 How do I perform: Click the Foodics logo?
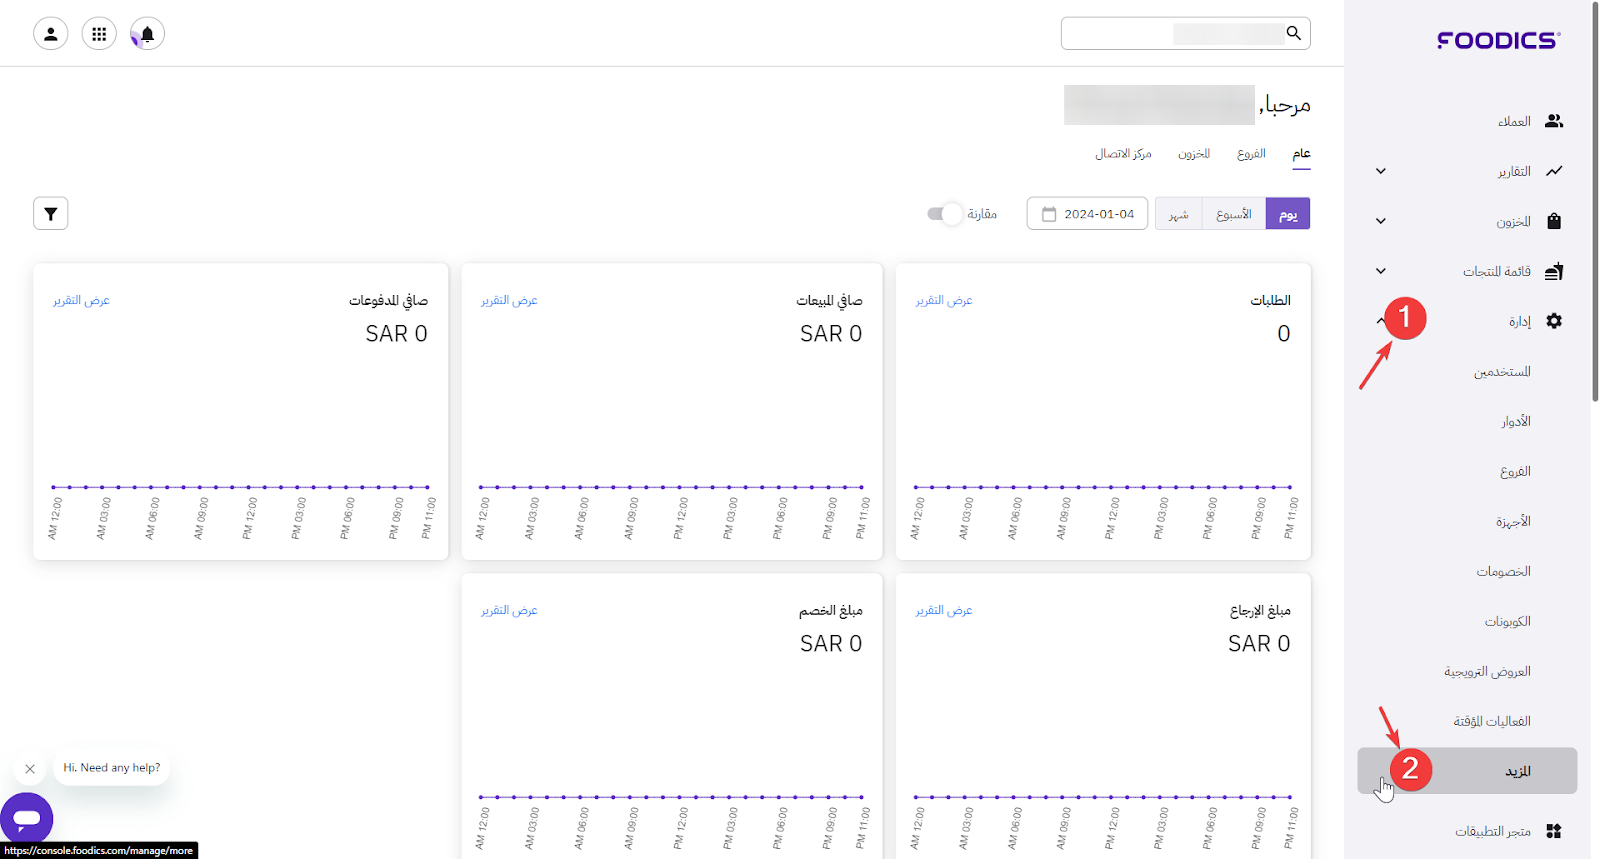[1498, 40]
